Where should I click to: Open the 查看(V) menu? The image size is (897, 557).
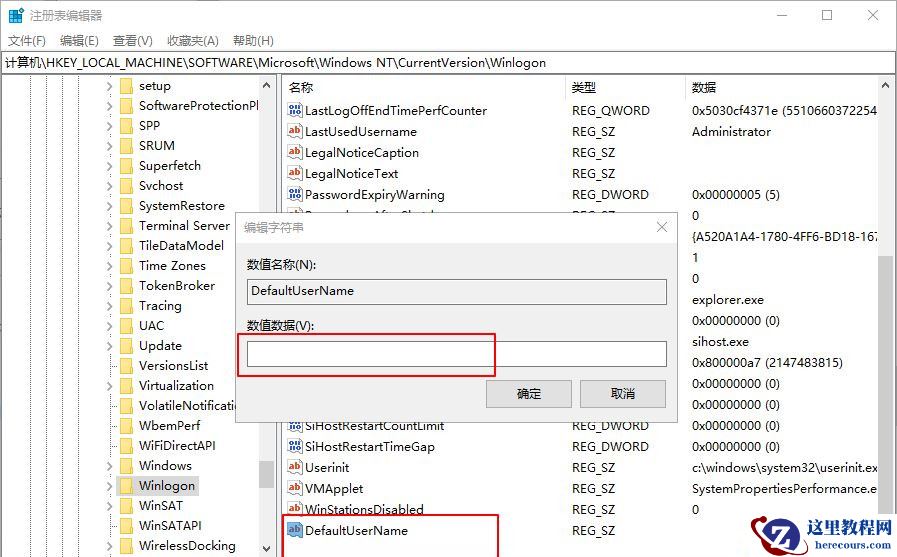coord(132,41)
